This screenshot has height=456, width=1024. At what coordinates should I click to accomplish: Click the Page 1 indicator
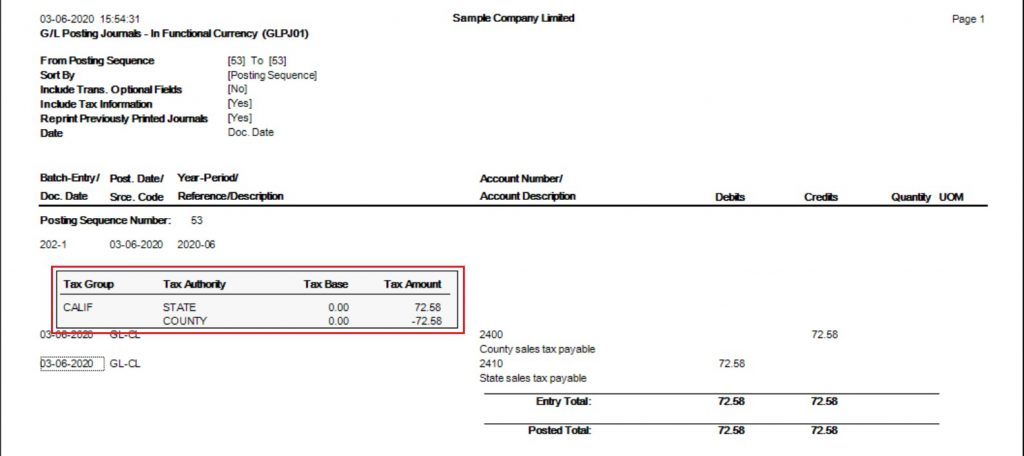click(x=968, y=20)
